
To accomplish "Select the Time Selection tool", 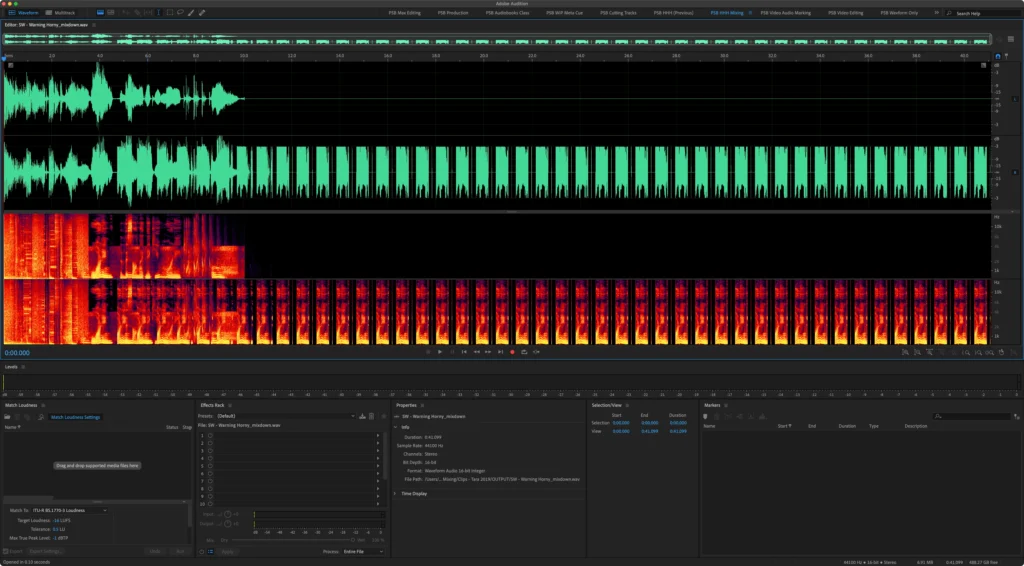I will 159,12.
